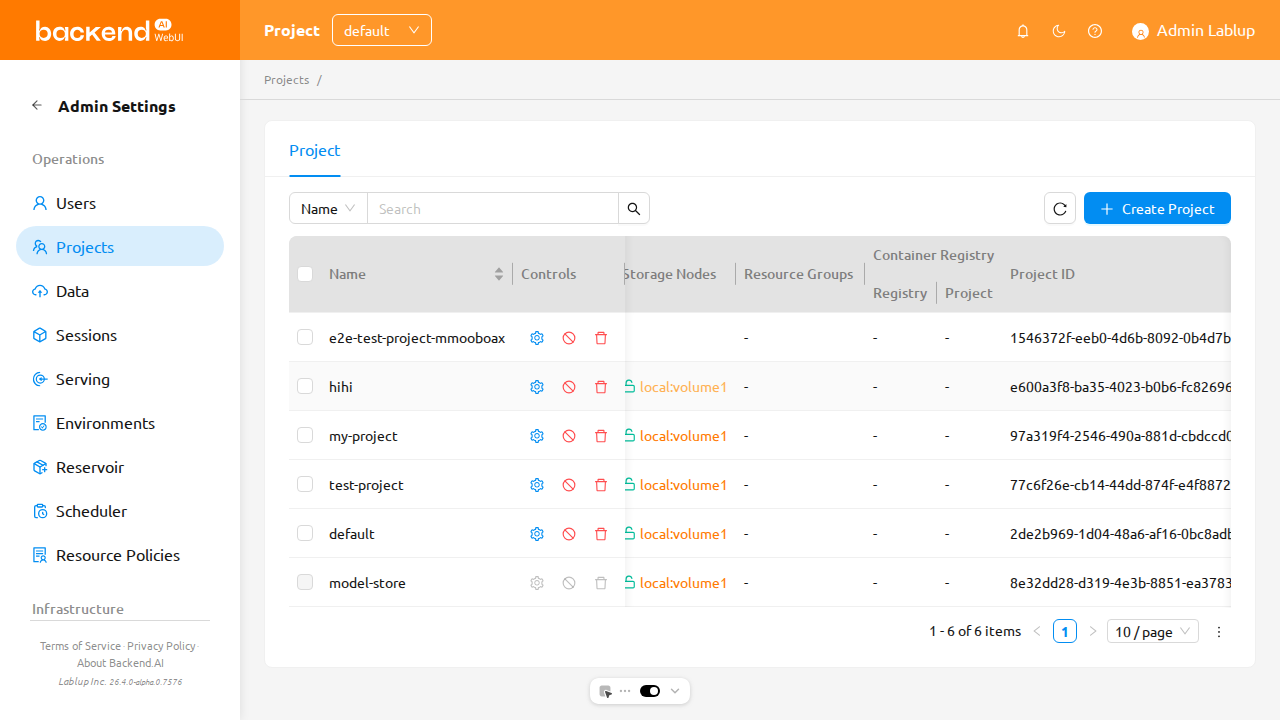Viewport: 1280px width, 720px height.
Task: Open the notifications bell icon
Action: (x=1023, y=31)
